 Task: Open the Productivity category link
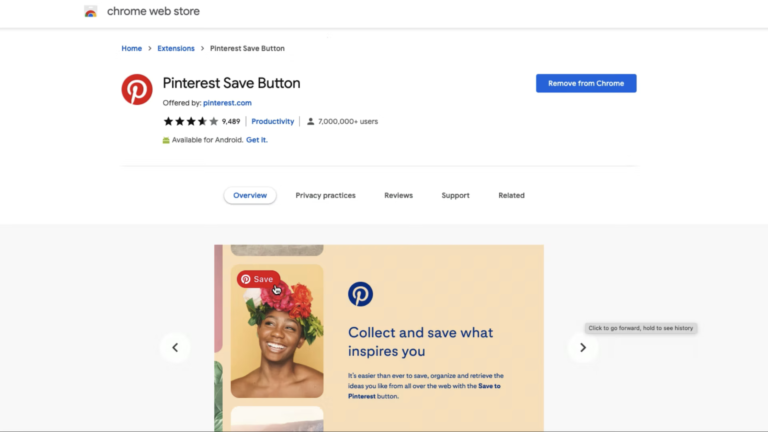pos(272,121)
